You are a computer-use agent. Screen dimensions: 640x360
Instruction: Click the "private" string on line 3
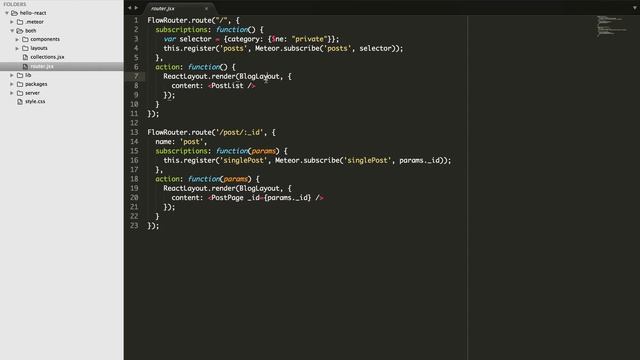pos(309,39)
